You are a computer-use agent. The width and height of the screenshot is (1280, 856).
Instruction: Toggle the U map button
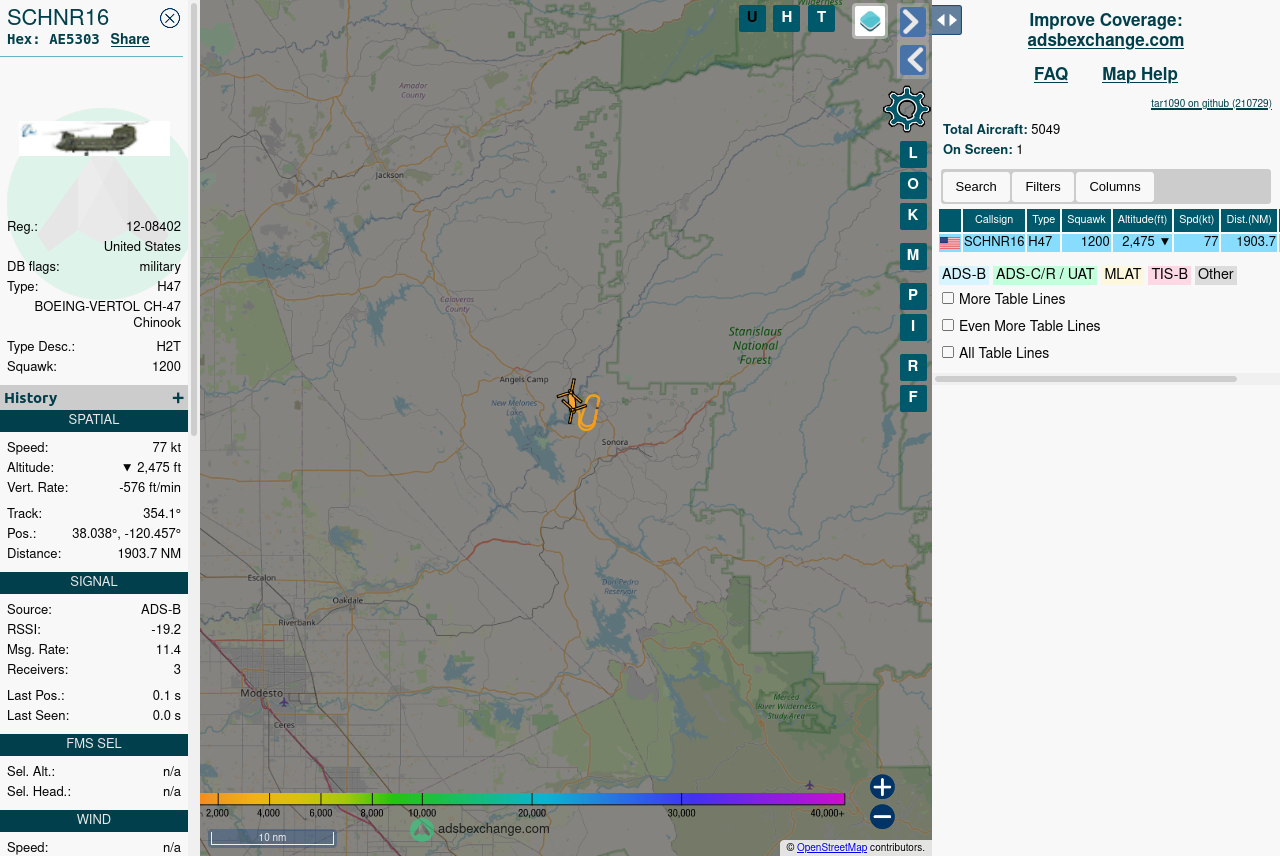click(x=752, y=18)
